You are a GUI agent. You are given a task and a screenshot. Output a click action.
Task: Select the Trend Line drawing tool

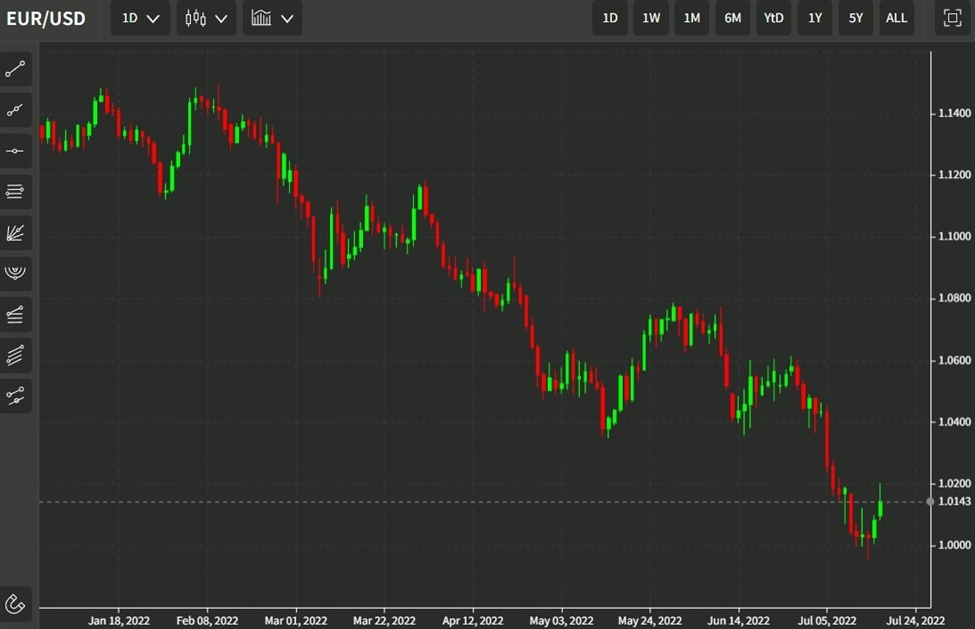(15, 68)
